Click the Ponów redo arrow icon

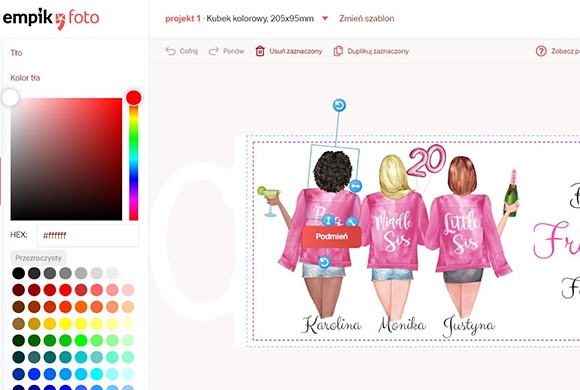pyautogui.click(x=213, y=51)
